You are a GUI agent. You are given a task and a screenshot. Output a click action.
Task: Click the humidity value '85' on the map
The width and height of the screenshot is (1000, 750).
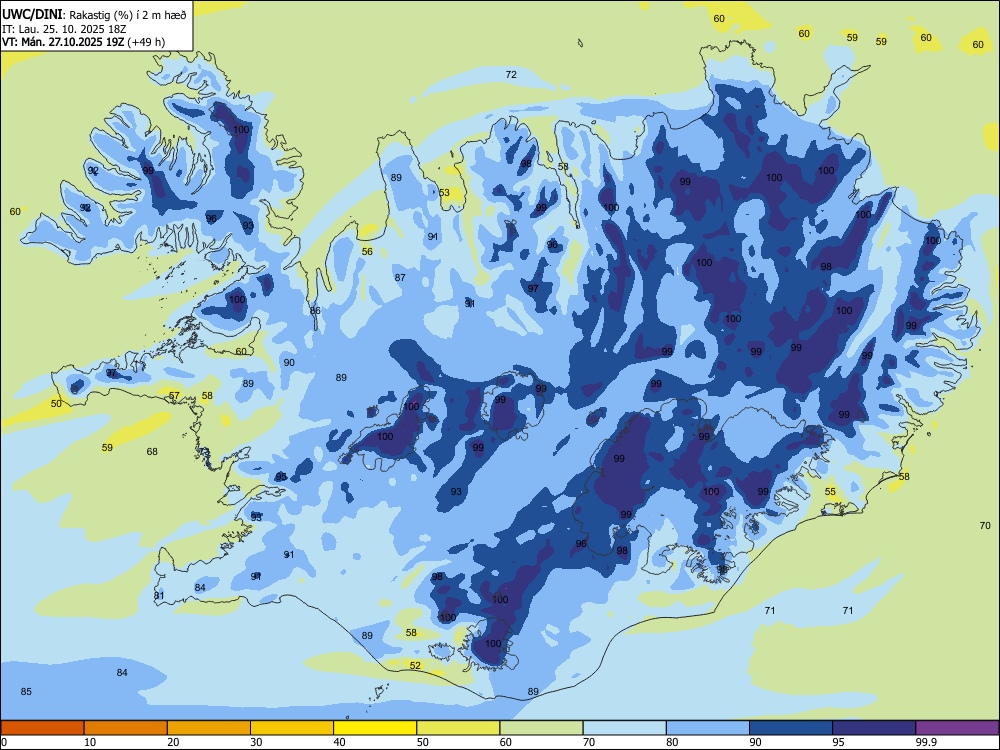pyautogui.click(x=26, y=692)
